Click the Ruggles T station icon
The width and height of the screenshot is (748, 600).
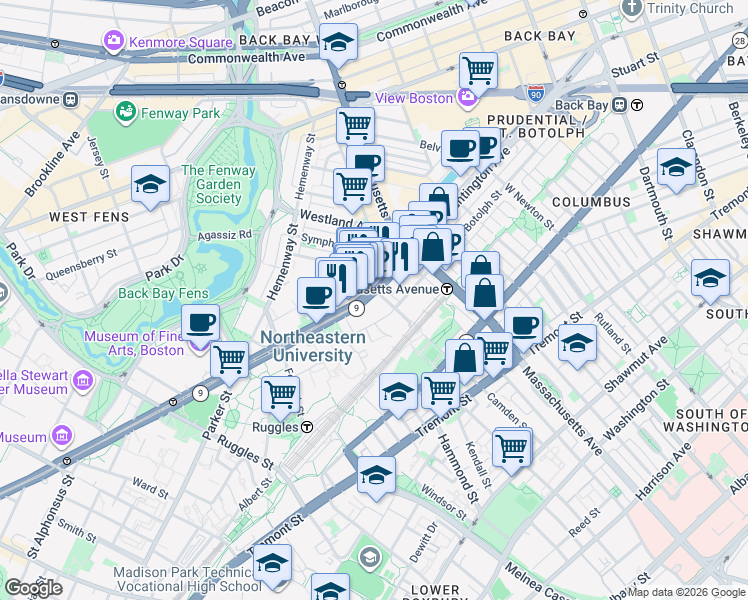[x=308, y=427]
